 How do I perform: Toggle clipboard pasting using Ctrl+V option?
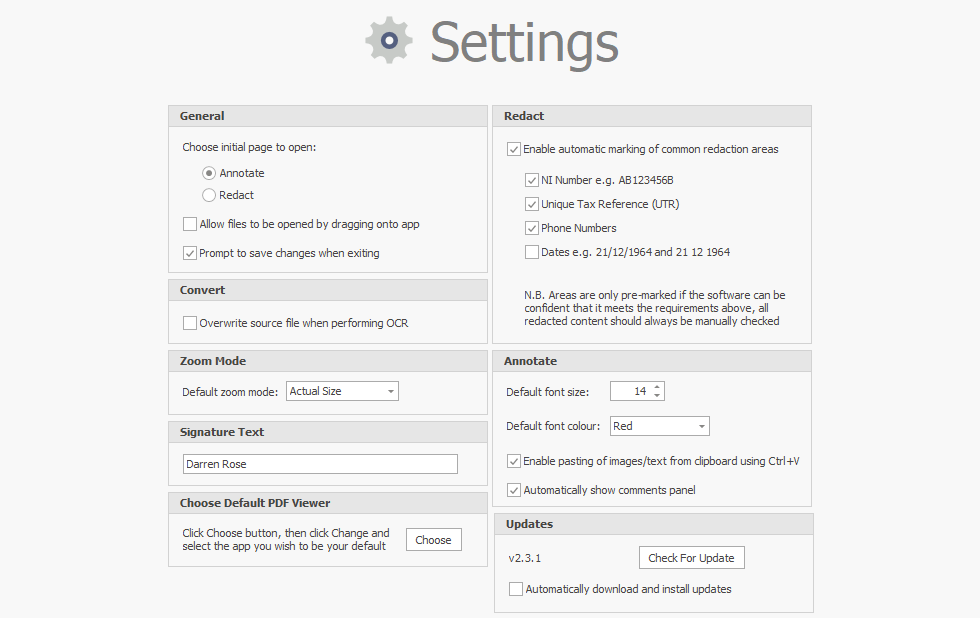(x=514, y=461)
